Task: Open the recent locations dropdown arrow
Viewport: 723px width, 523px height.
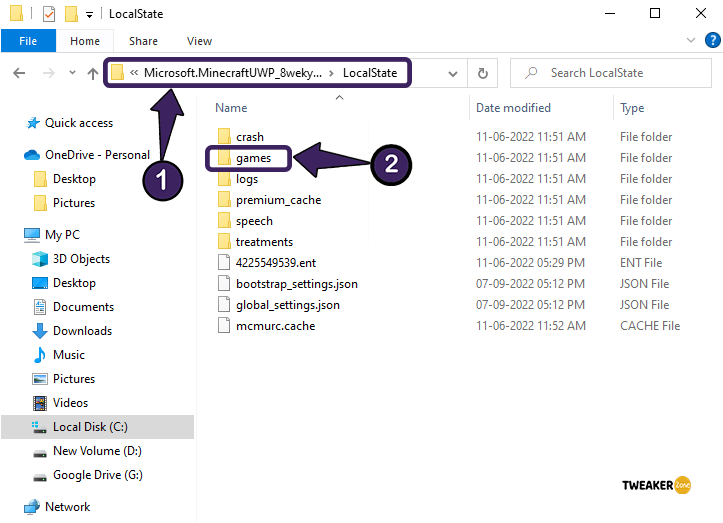Action: [72, 73]
